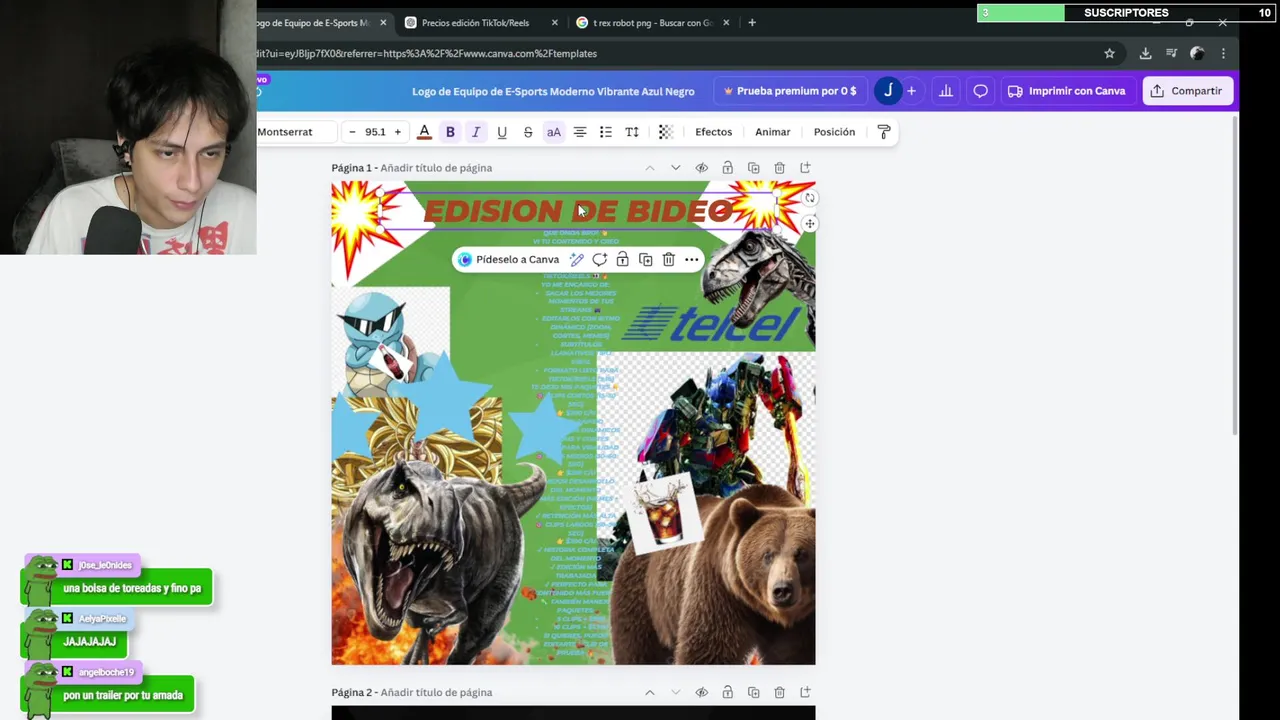Viewport: 1280px width, 720px height.
Task: Toggle strikethrough formatting
Action: point(528,132)
